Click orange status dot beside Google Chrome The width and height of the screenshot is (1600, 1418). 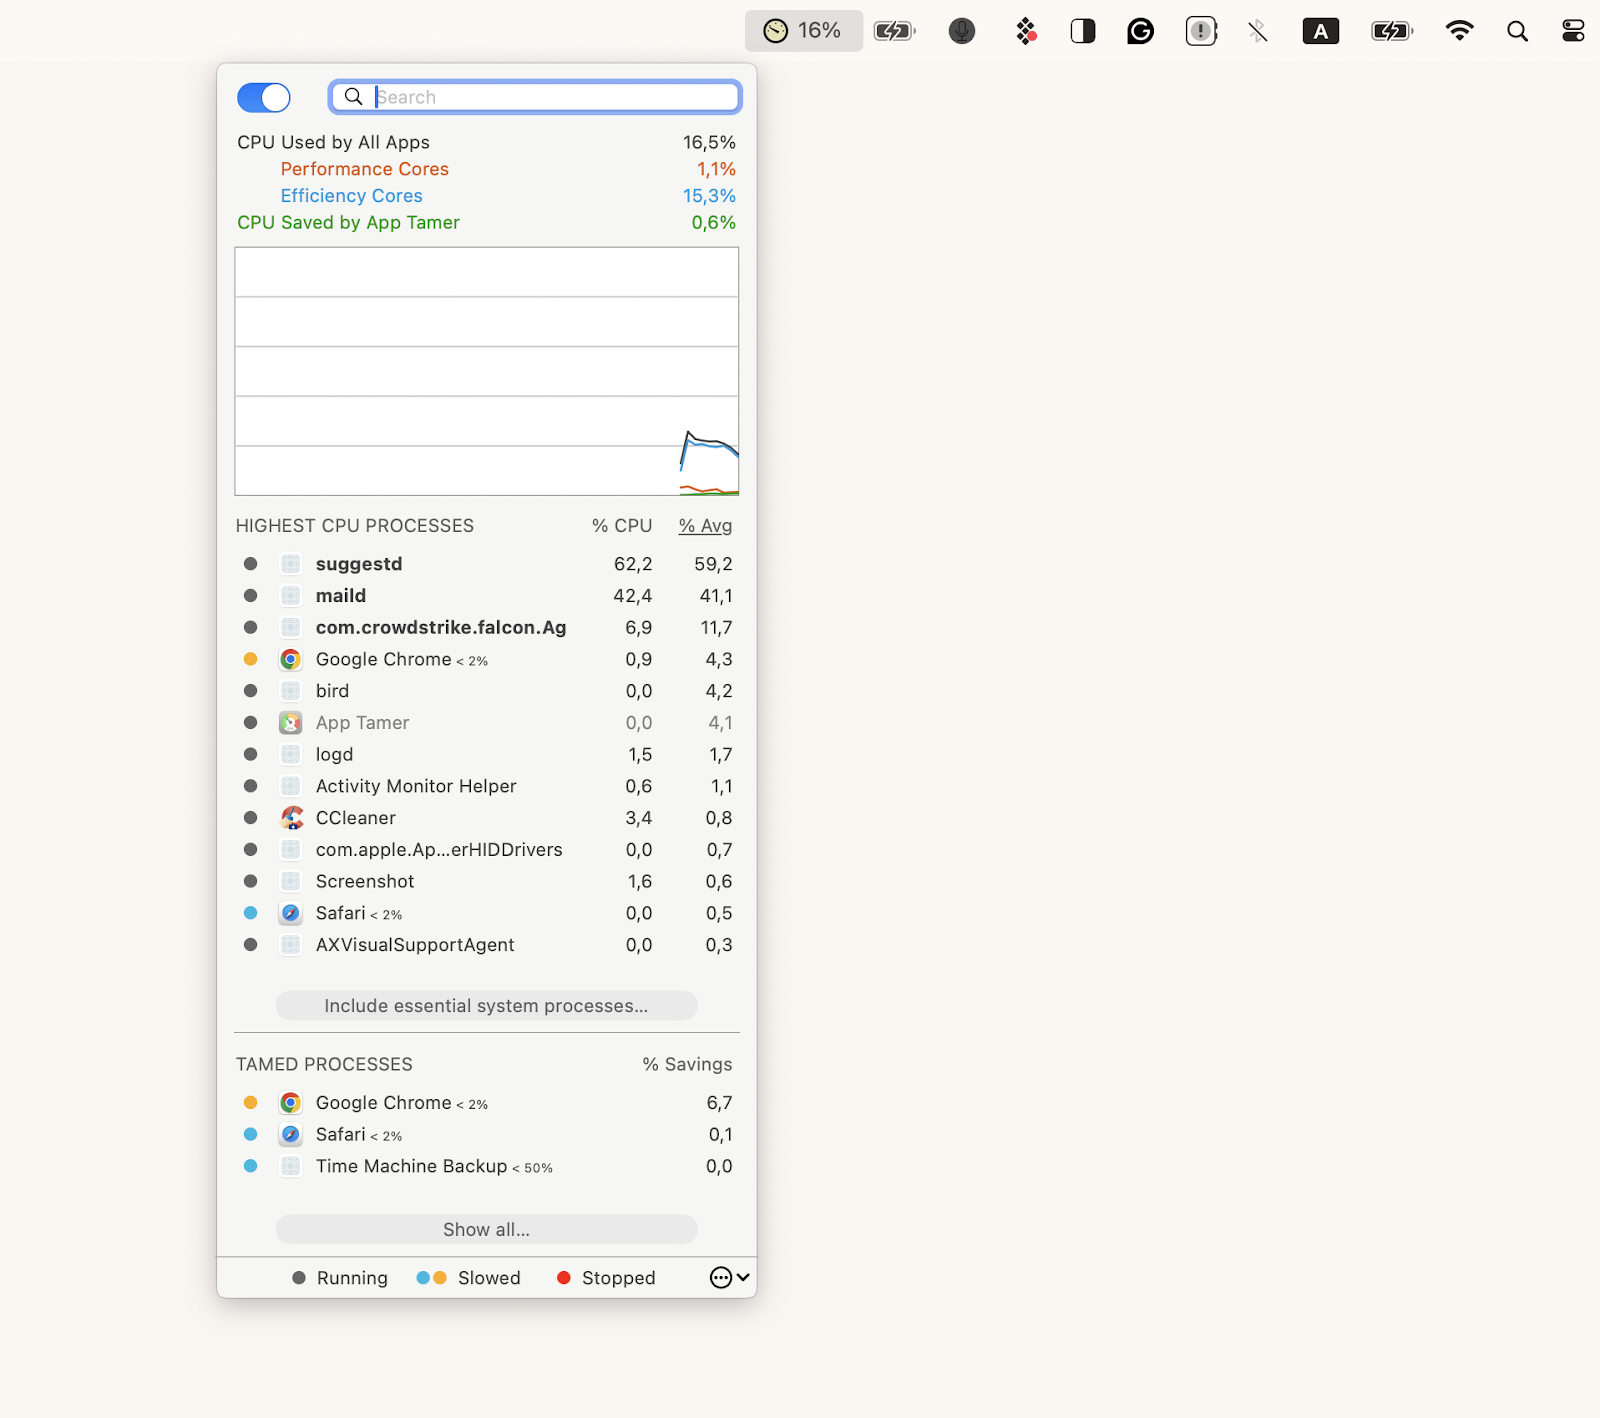pyautogui.click(x=251, y=659)
